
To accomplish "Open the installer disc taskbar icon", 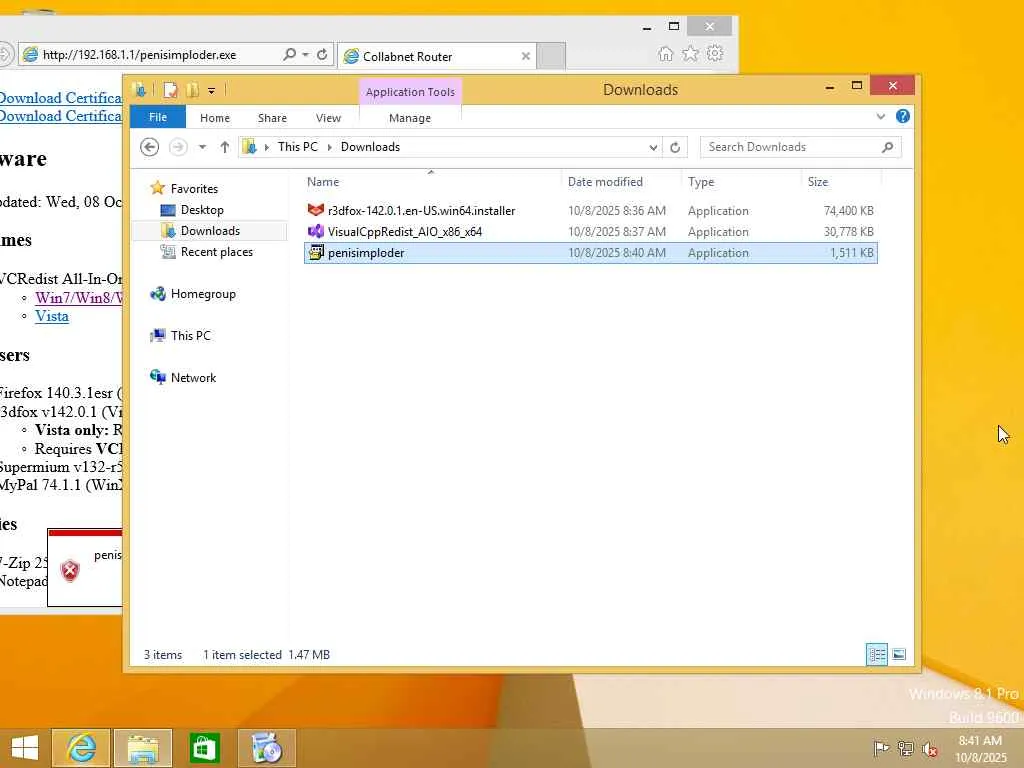I will pos(266,748).
